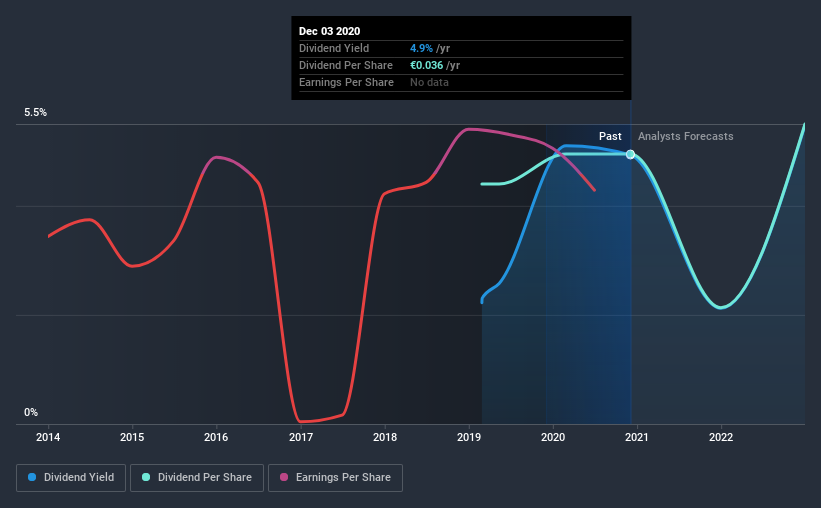
Task: Select the 2021 x-axis label
Action: (x=637, y=437)
